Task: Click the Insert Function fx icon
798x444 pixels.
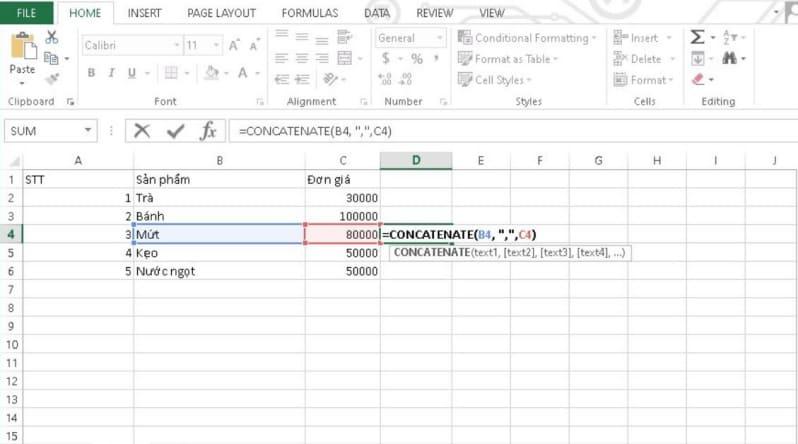Action: pyautogui.click(x=208, y=131)
